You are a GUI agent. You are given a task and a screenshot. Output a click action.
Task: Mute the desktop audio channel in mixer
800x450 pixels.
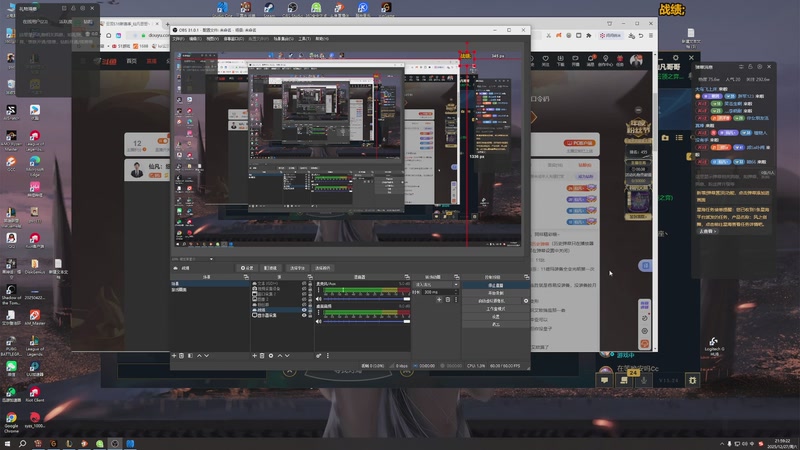[x=318, y=321]
